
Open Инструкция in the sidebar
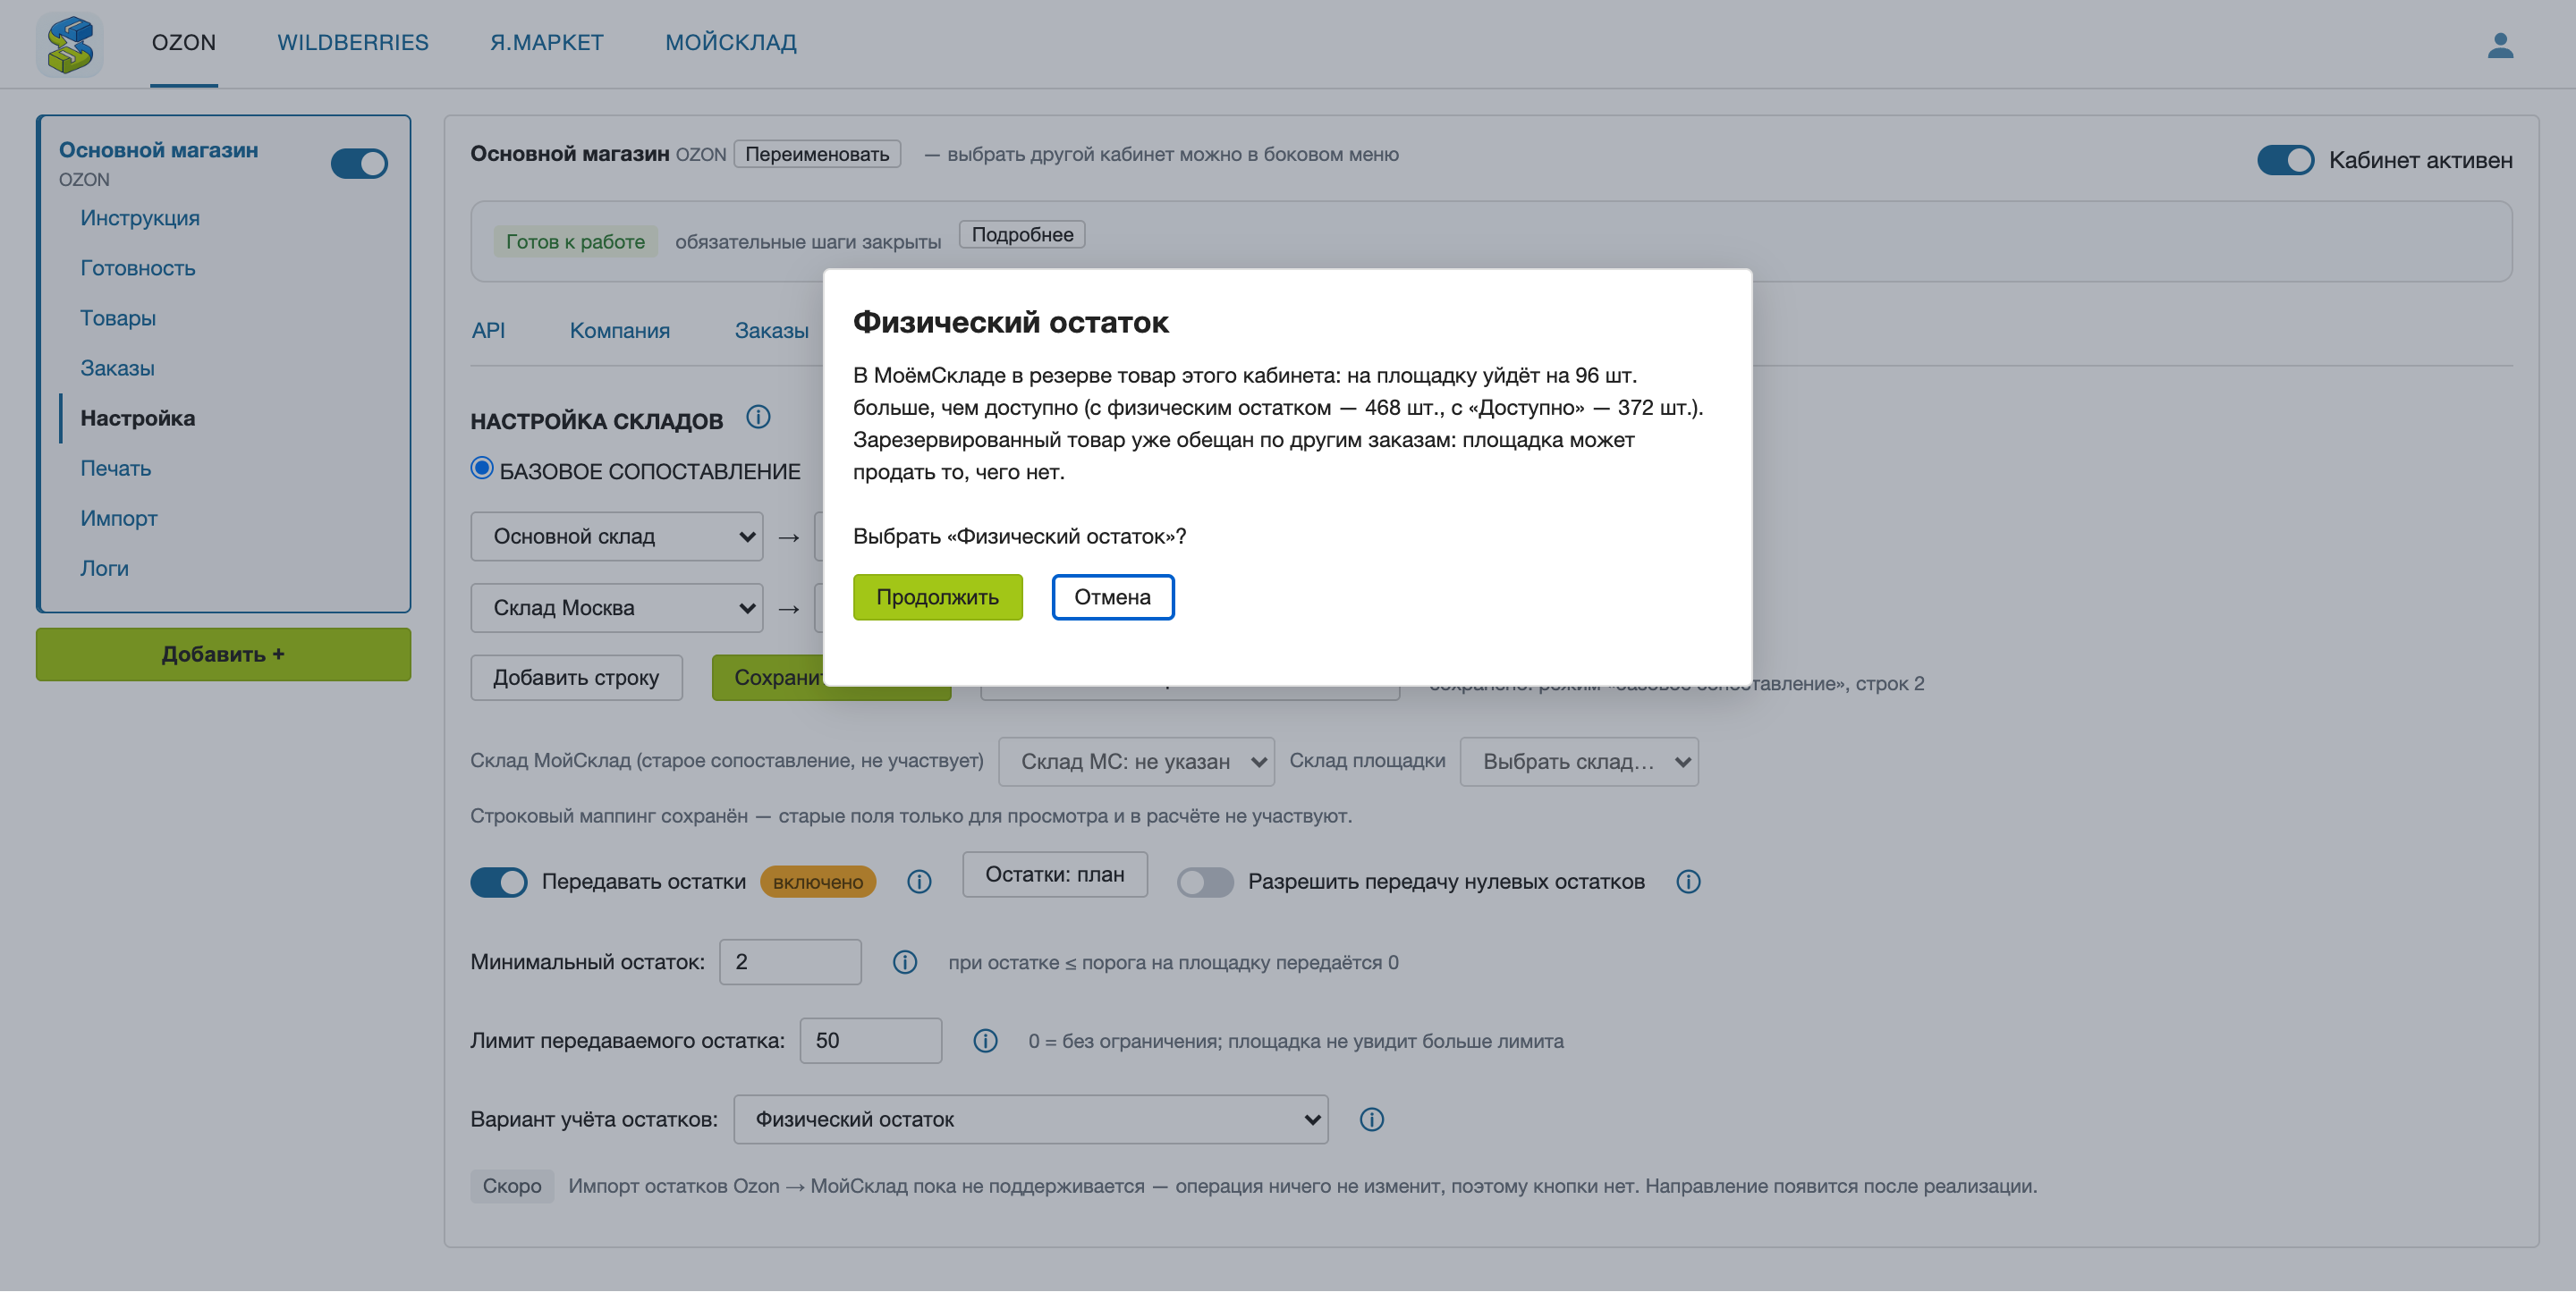(x=140, y=218)
